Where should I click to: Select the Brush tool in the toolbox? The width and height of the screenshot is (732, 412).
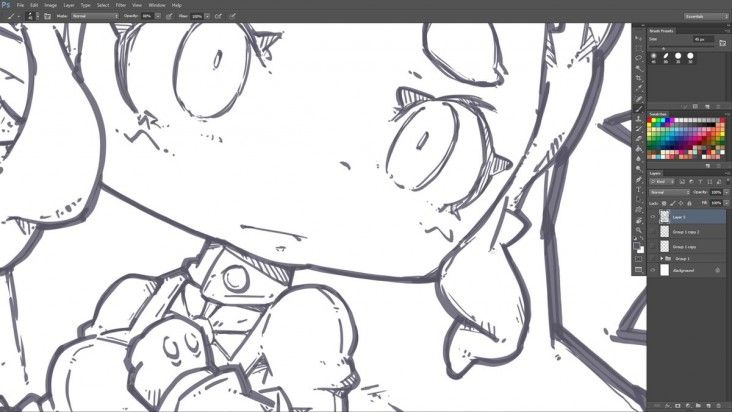coord(638,108)
